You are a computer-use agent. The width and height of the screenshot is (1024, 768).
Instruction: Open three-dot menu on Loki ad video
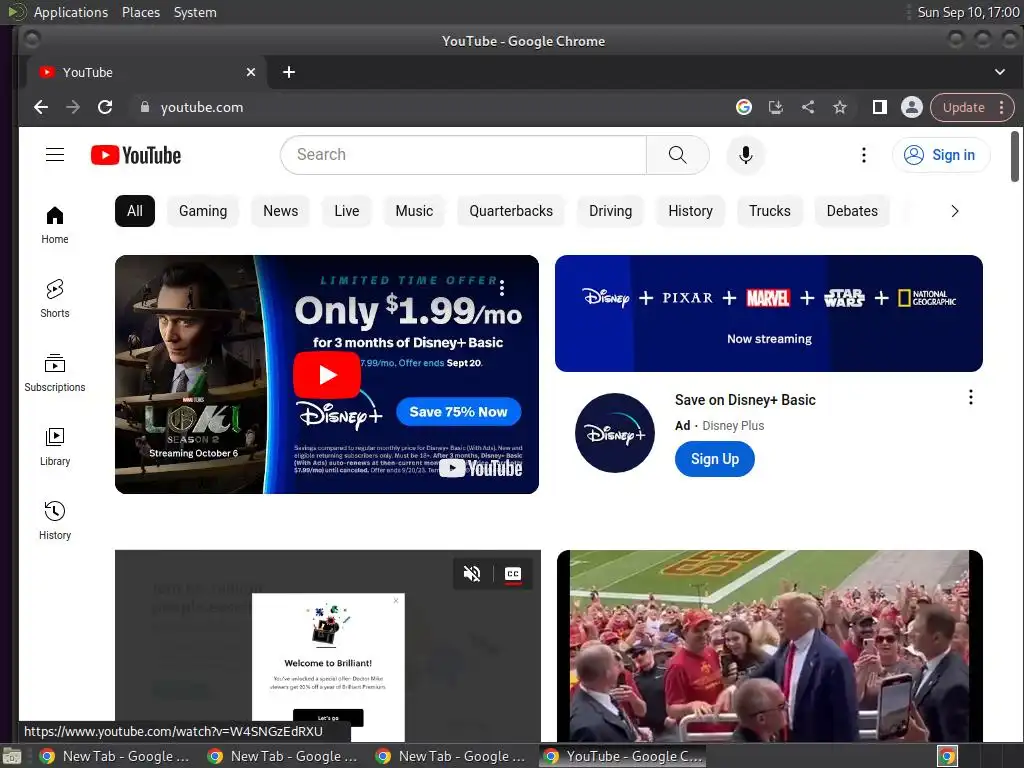point(502,287)
